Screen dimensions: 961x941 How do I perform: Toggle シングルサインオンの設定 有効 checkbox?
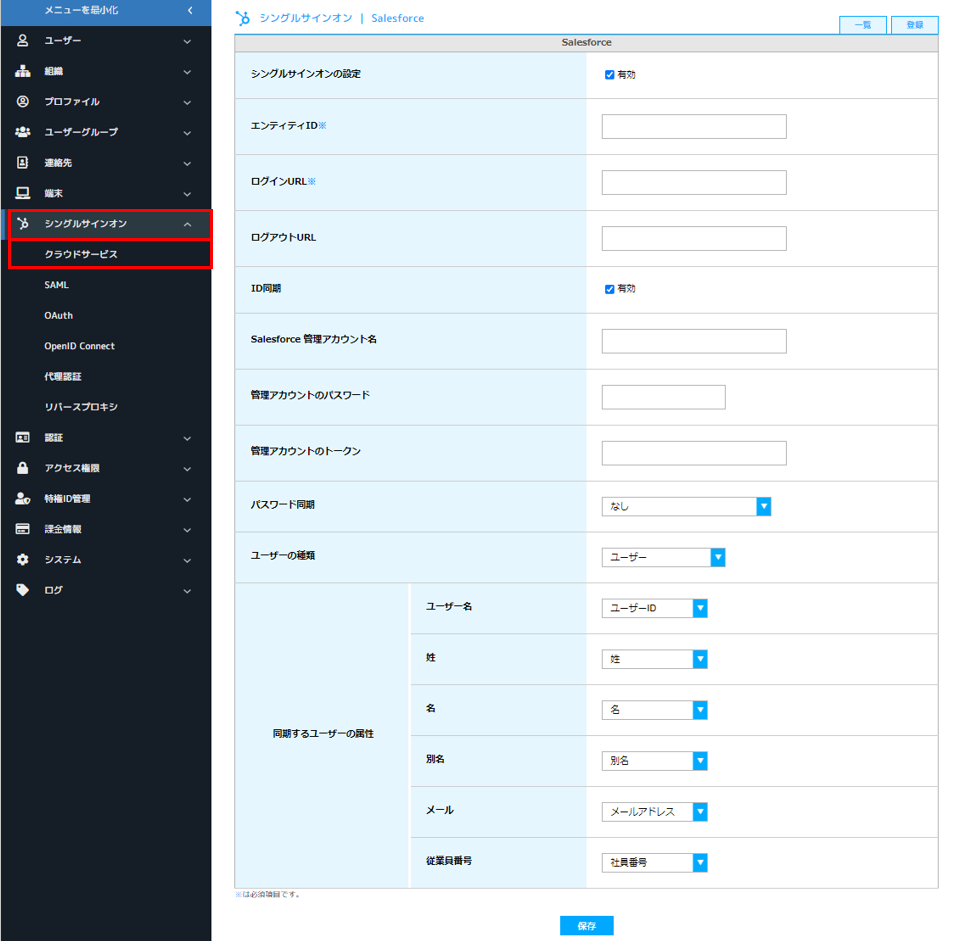tap(609, 75)
